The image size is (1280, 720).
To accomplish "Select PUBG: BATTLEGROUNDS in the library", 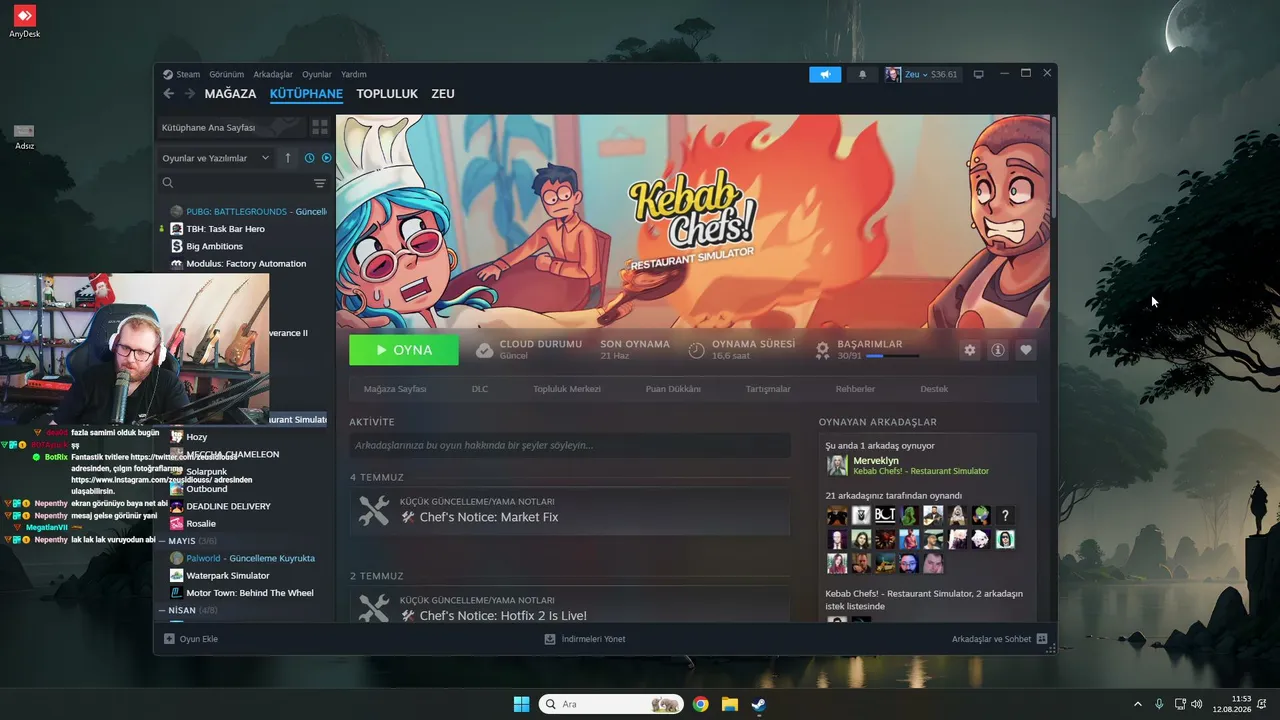I will pos(248,212).
